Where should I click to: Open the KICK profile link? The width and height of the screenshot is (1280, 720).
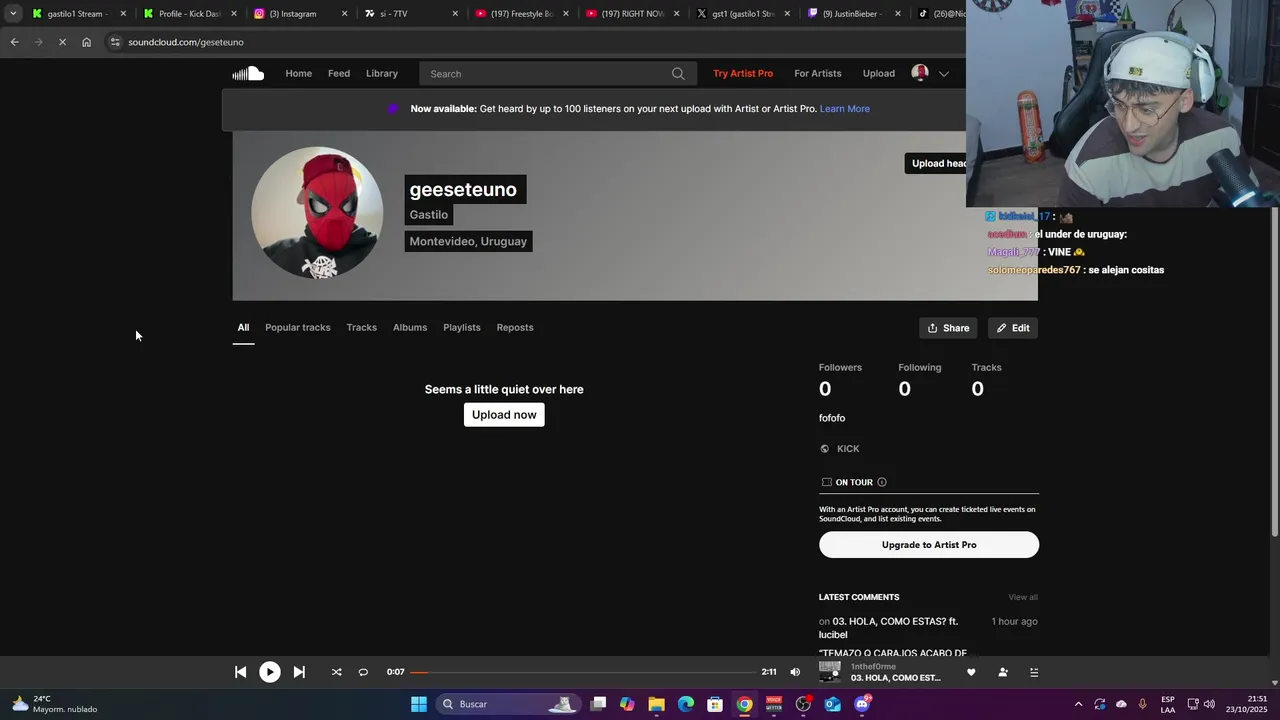848,449
